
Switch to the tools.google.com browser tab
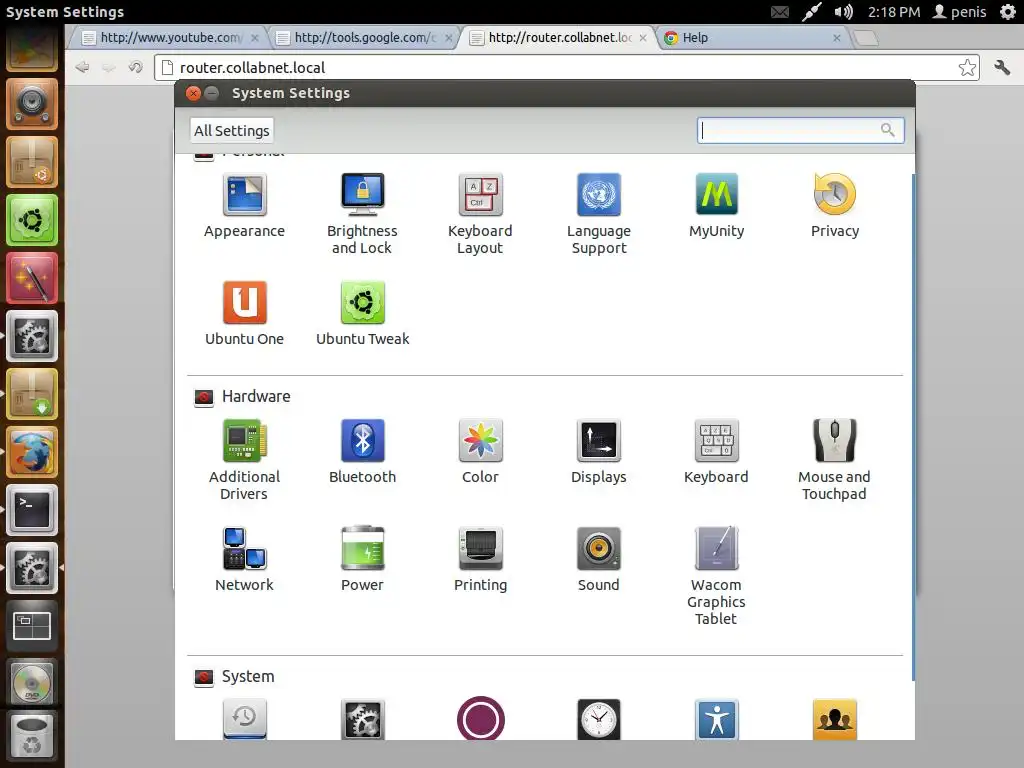pos(364,38)
